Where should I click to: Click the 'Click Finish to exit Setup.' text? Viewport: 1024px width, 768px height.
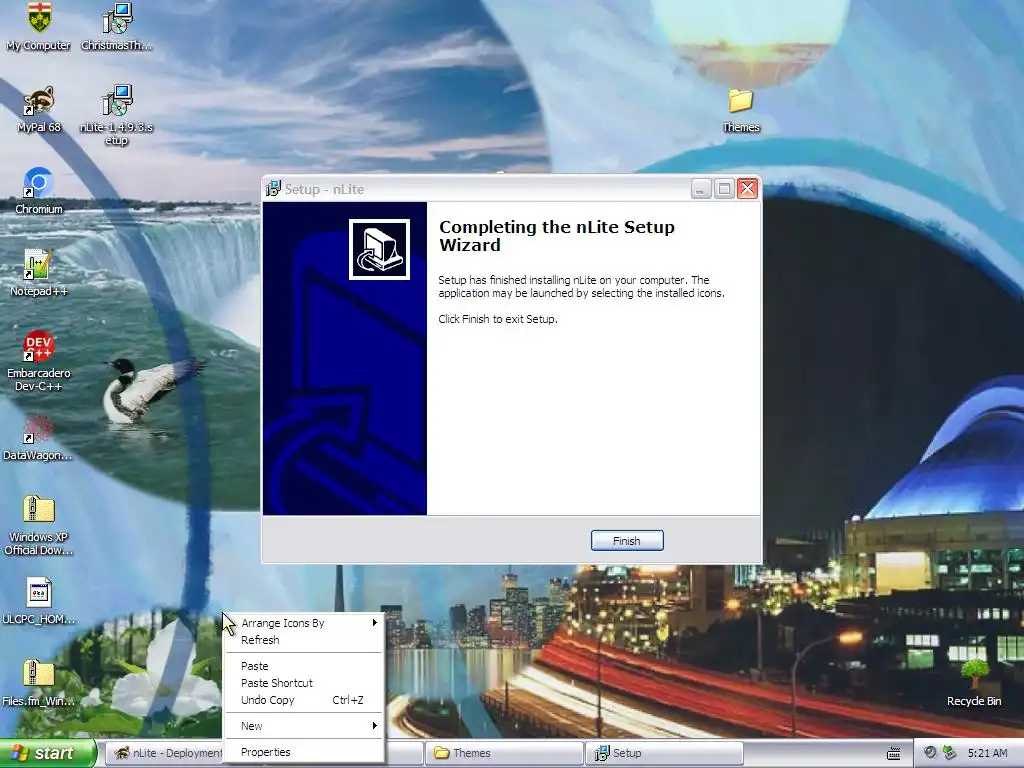[498, 319]
